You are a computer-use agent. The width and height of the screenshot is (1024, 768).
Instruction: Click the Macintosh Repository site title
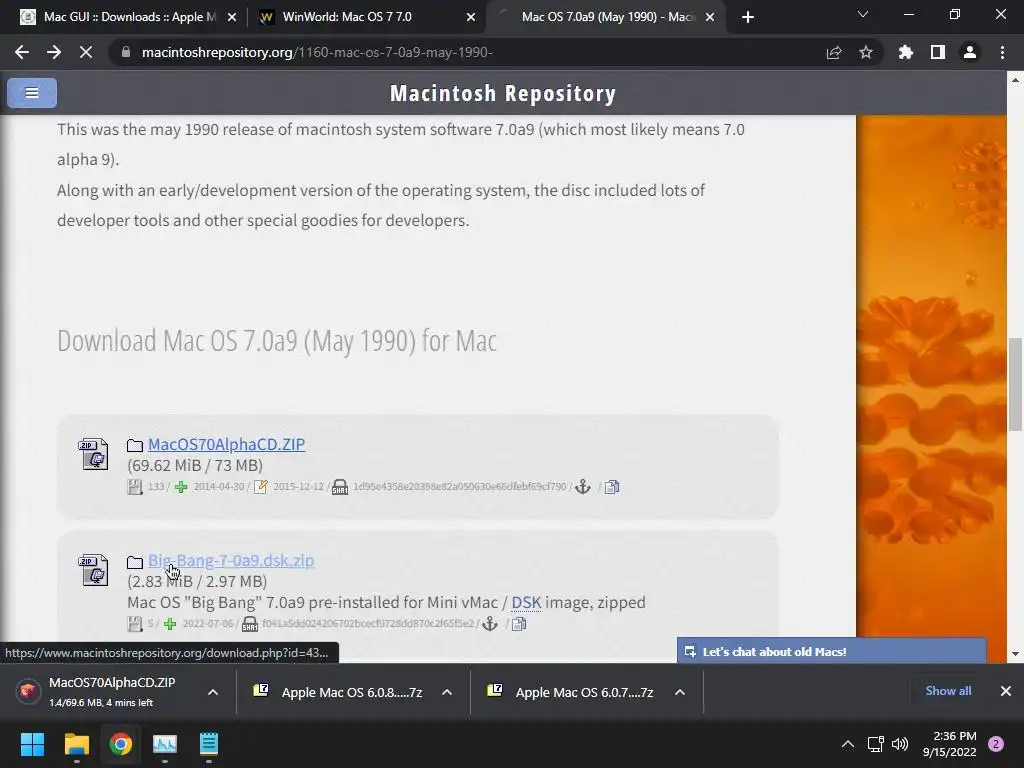[x=503, y=93]
